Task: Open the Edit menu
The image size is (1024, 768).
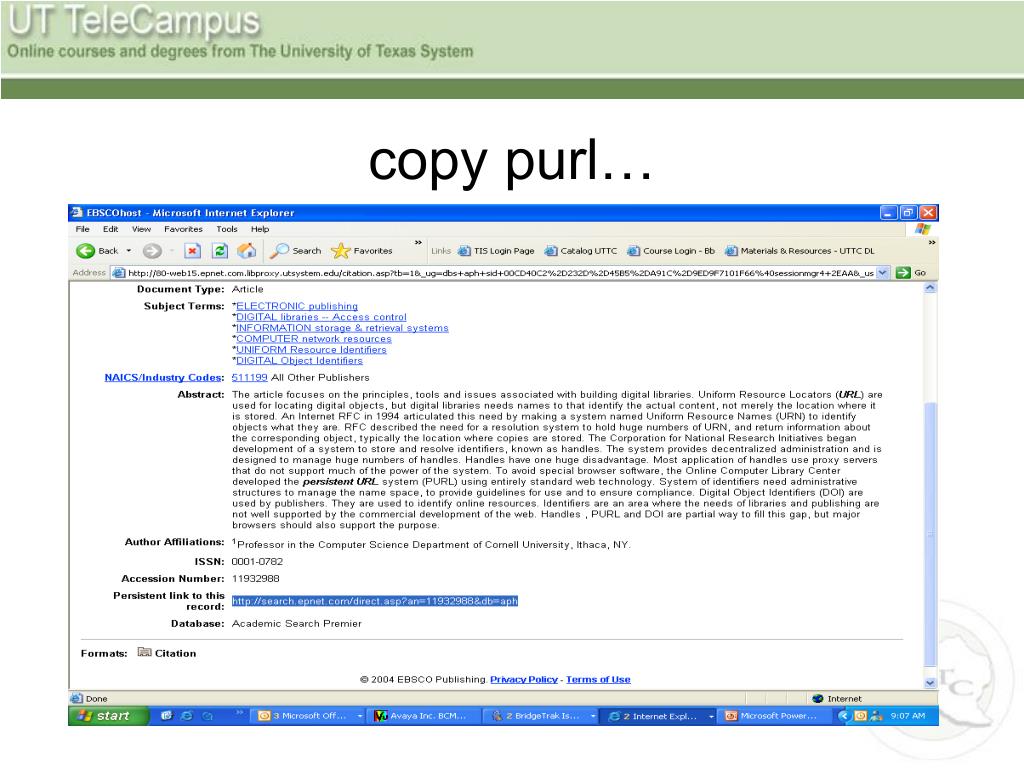Action: (110, 229)
